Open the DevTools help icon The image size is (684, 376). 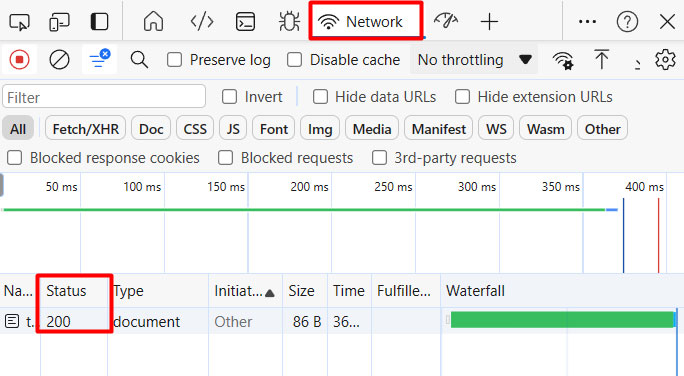627,21
